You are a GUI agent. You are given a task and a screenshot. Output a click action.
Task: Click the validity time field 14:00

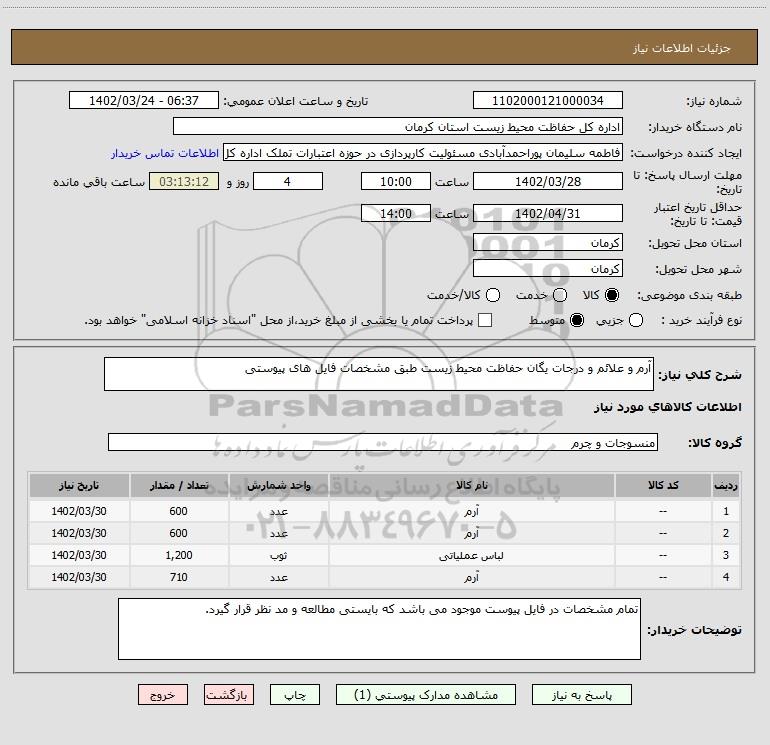pyautogui.click(x=396, y=213)
